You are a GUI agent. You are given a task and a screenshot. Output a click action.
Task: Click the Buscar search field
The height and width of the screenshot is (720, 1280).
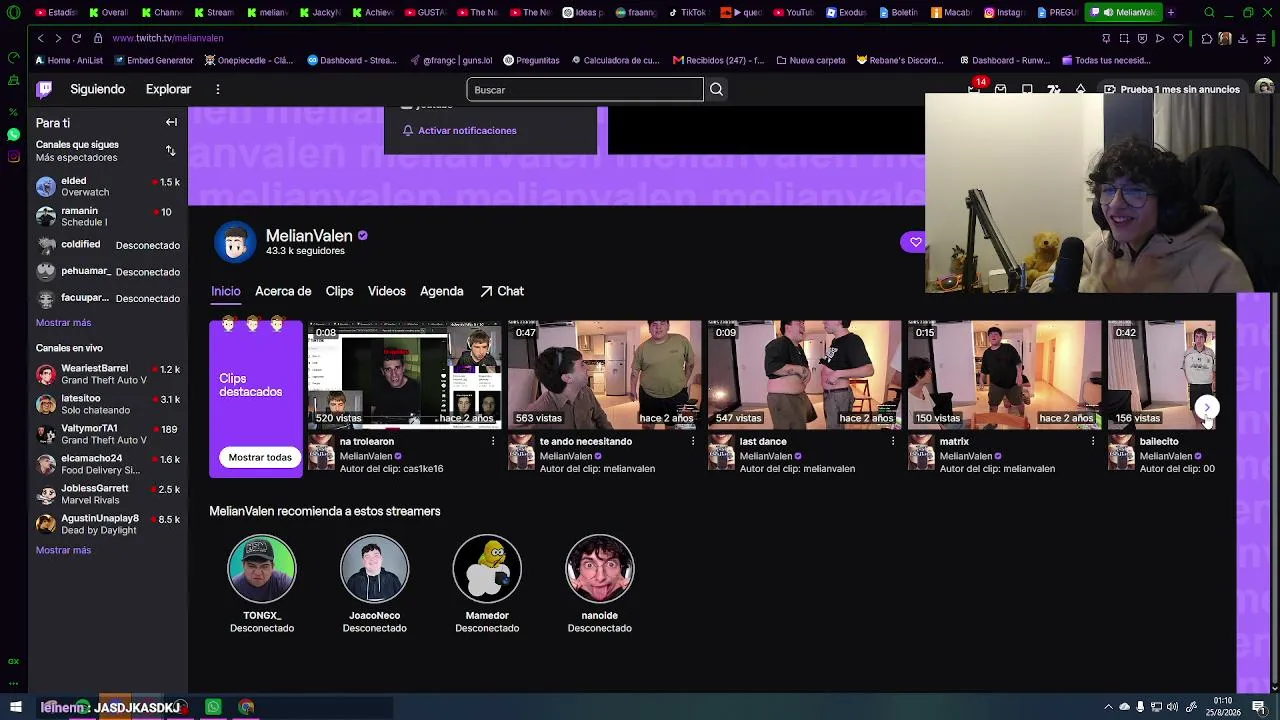(585, 90)
